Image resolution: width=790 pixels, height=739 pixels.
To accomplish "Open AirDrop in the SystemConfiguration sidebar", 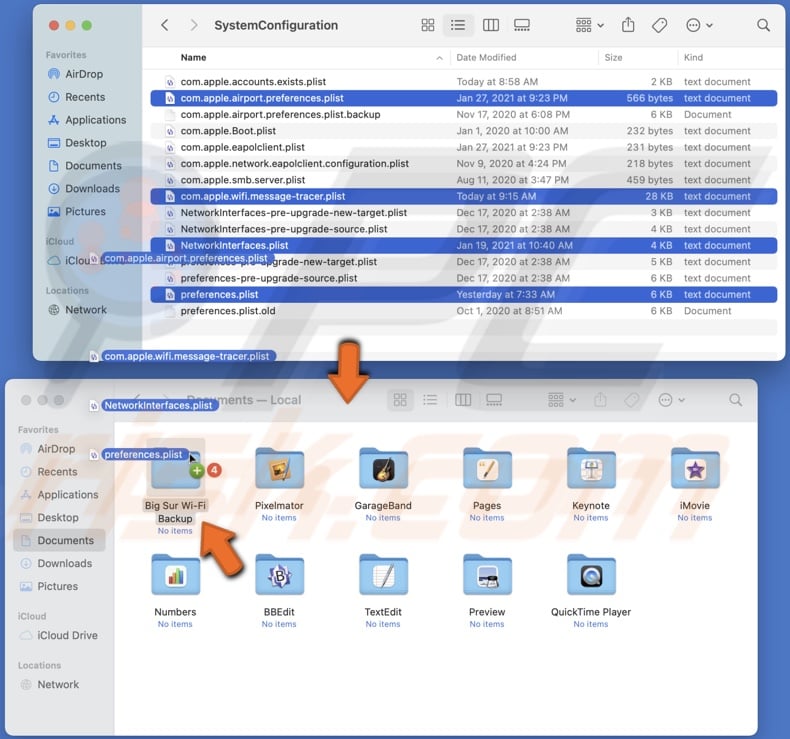I will (75, 74).
